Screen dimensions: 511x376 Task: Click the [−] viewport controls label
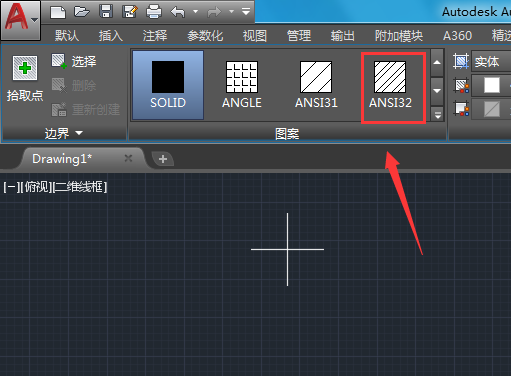coord(11,187)
